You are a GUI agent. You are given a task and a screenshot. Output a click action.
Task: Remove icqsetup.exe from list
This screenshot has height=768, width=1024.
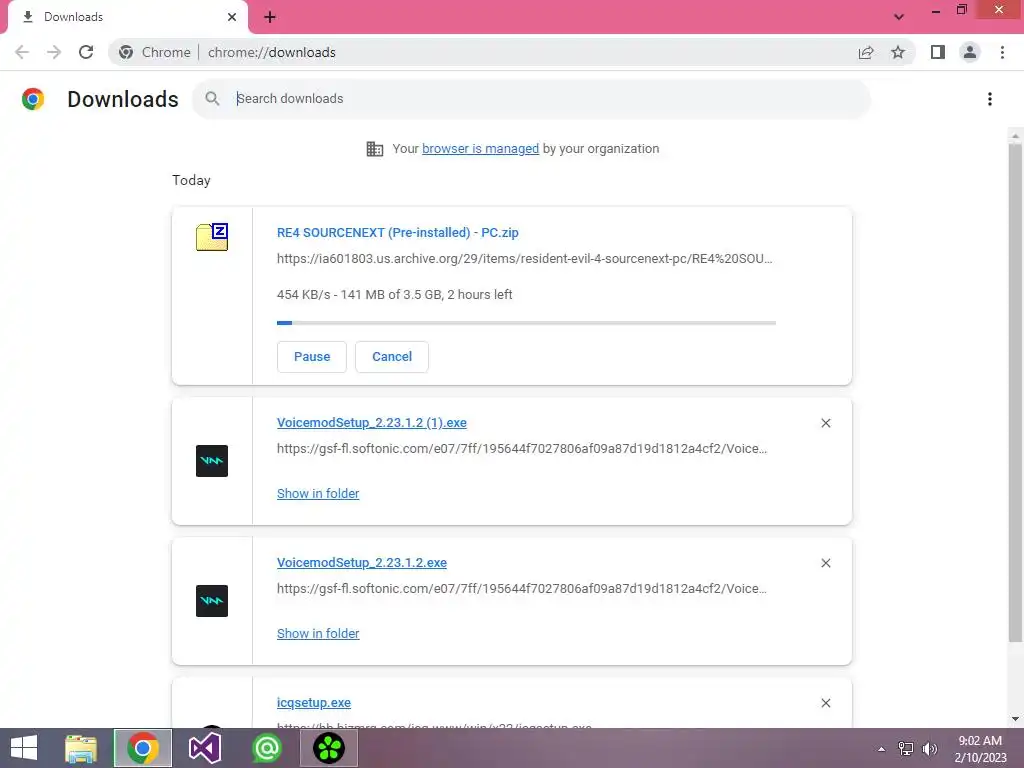pyautogui.click(x=826, y=703)
